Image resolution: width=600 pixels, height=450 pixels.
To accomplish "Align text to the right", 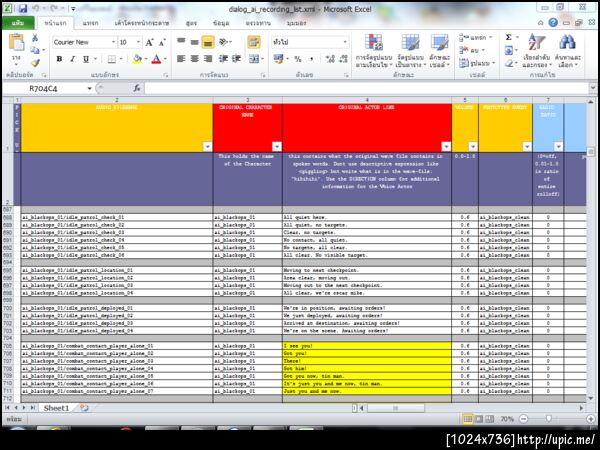I will pos(208,59).
